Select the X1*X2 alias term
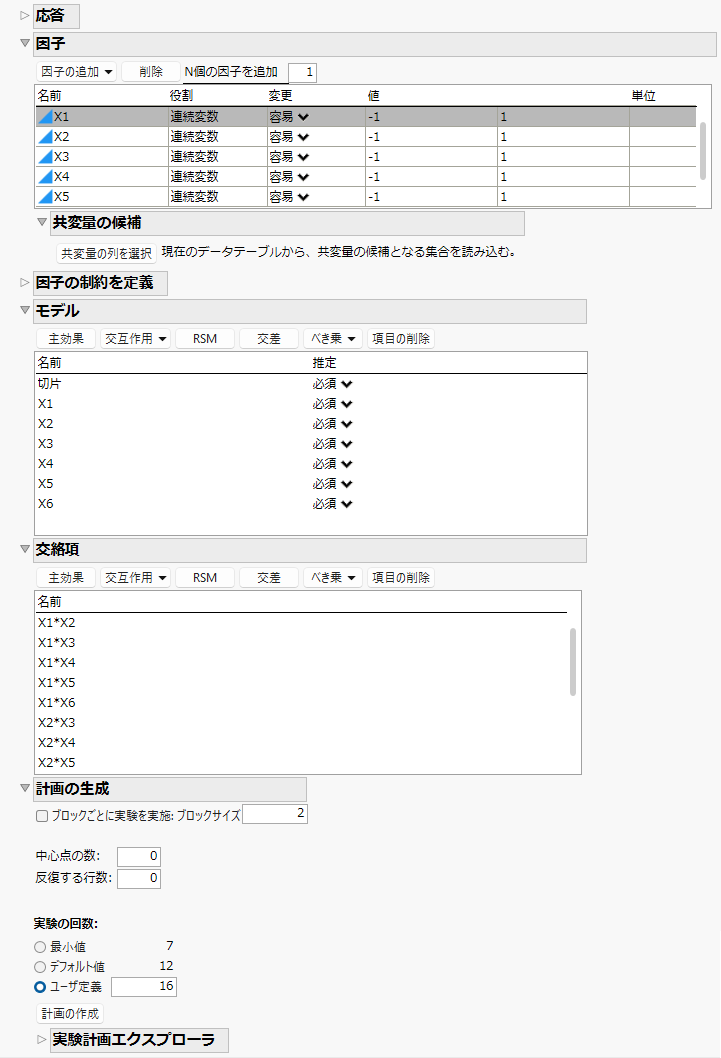Image resolution: width=721 pixels, height=1058 pixels. 57,623
